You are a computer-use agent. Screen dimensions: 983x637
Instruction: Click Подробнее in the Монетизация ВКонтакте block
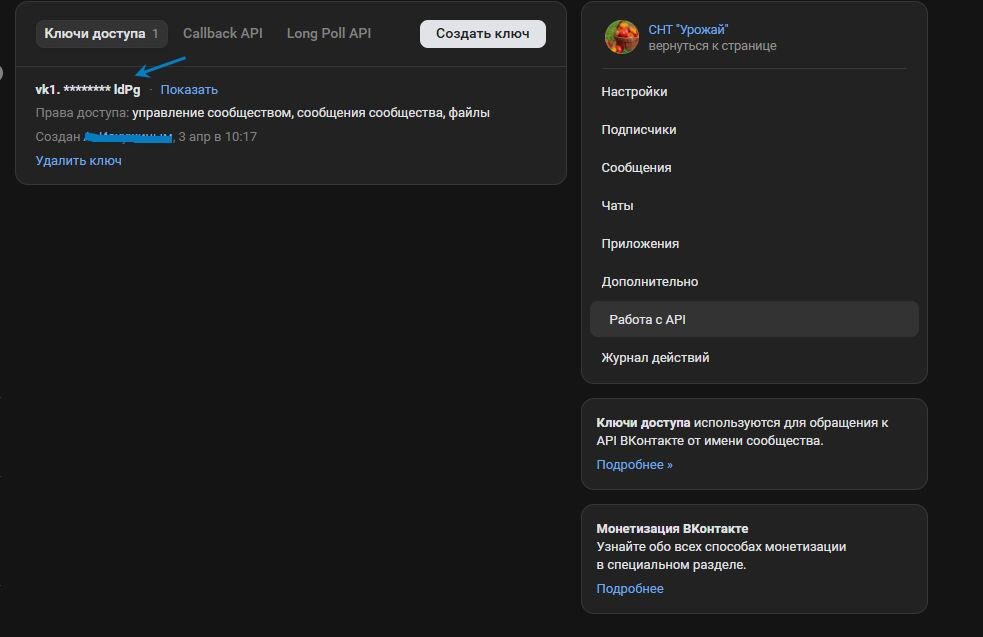[x=629, y=588]
